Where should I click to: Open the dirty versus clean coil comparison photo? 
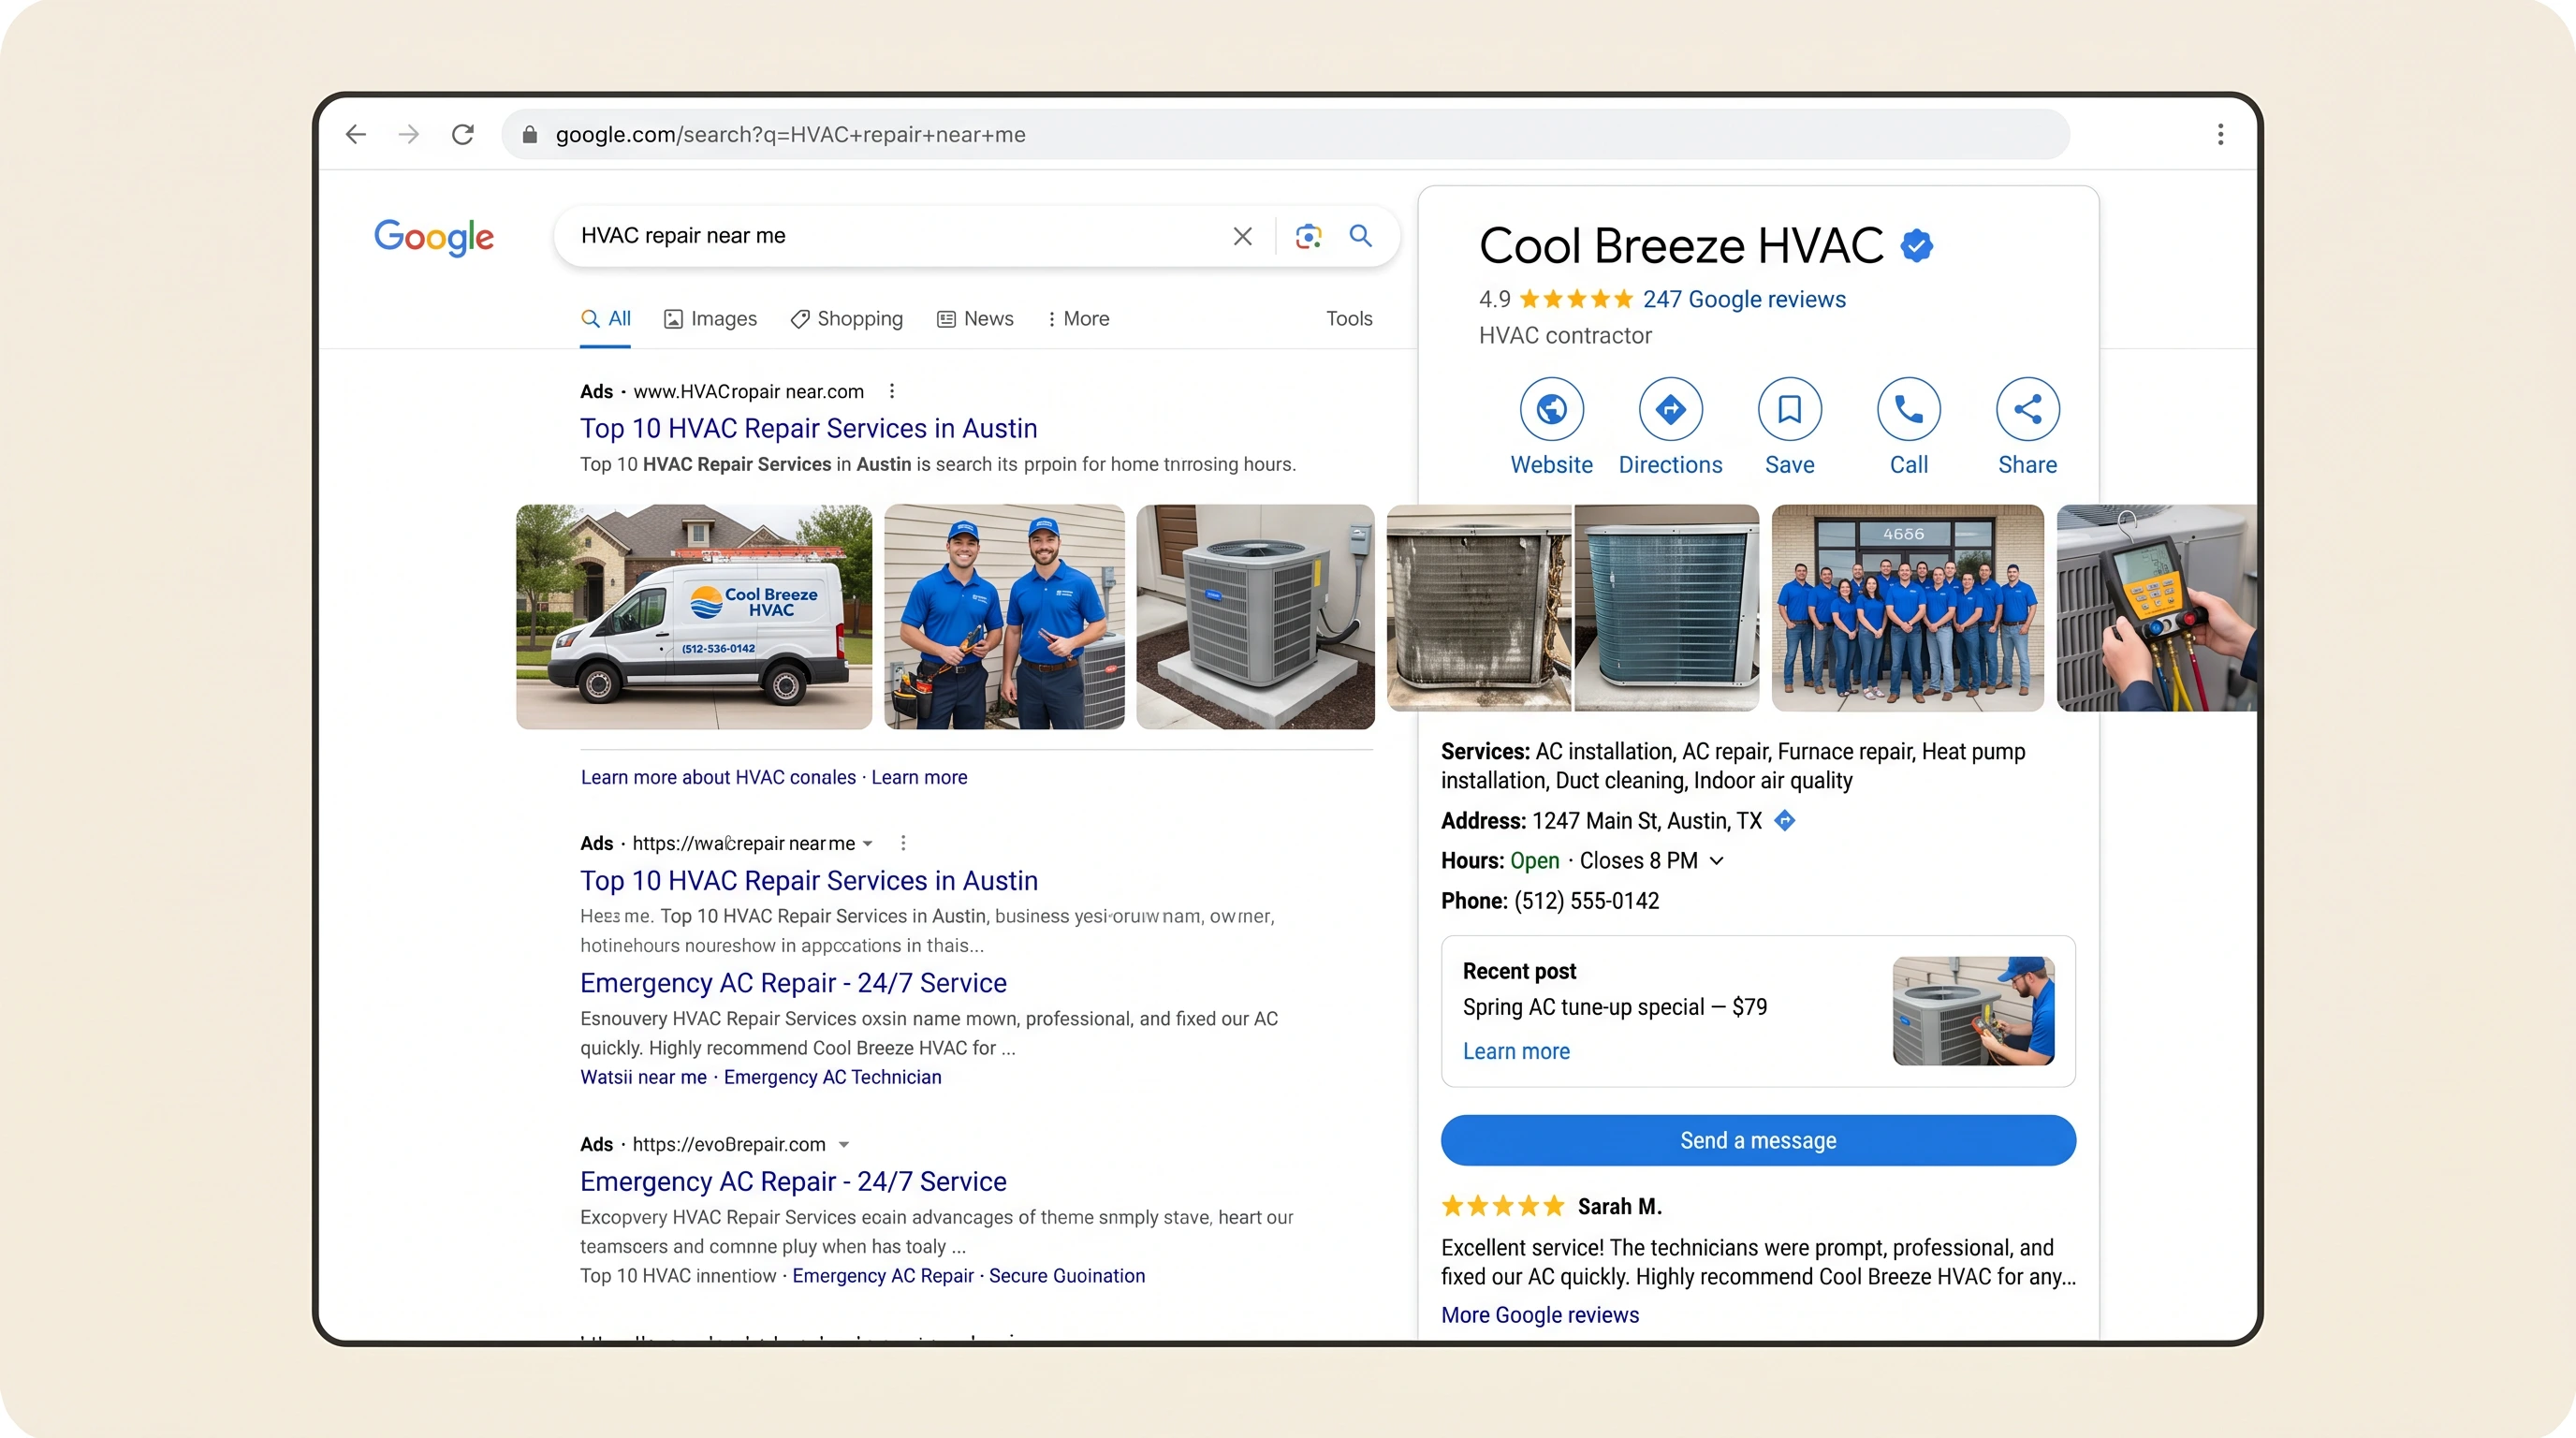coord(1573,607)
